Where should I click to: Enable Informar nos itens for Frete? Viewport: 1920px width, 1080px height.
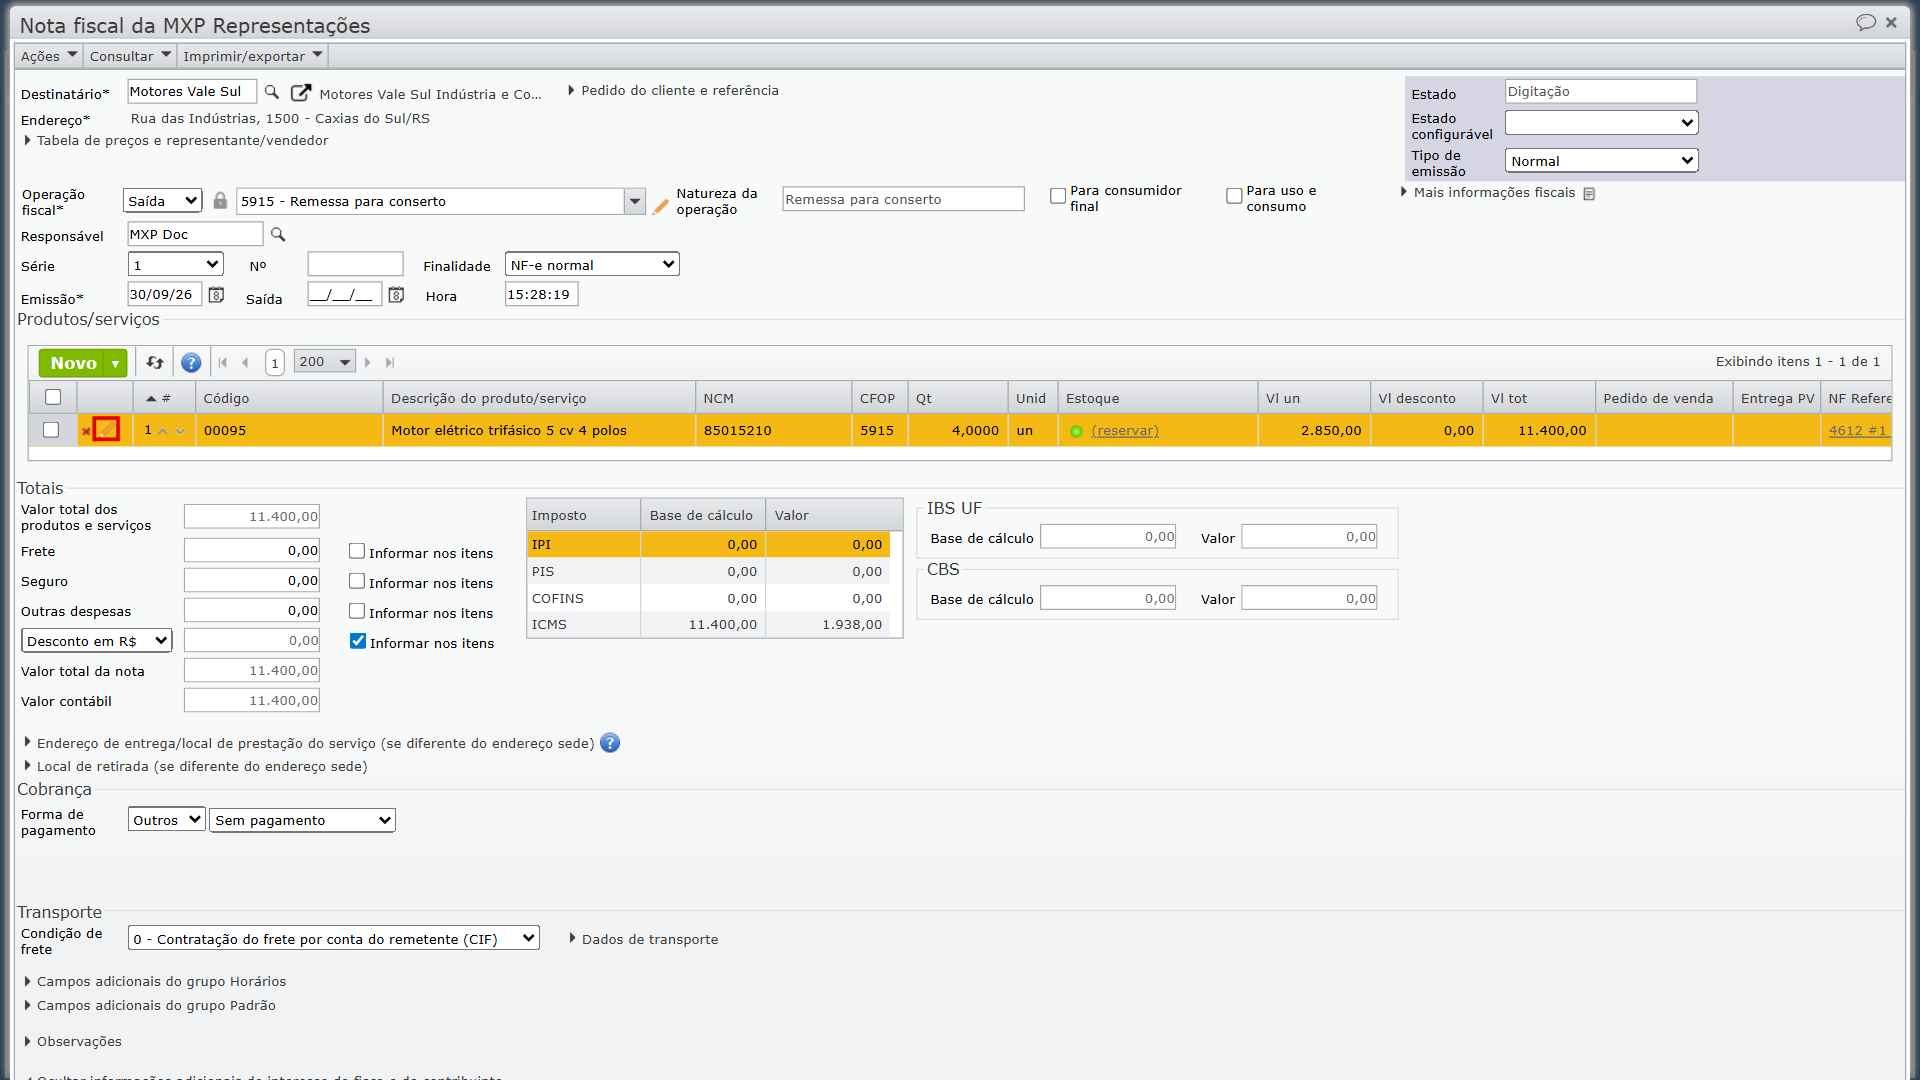[357, 551]
